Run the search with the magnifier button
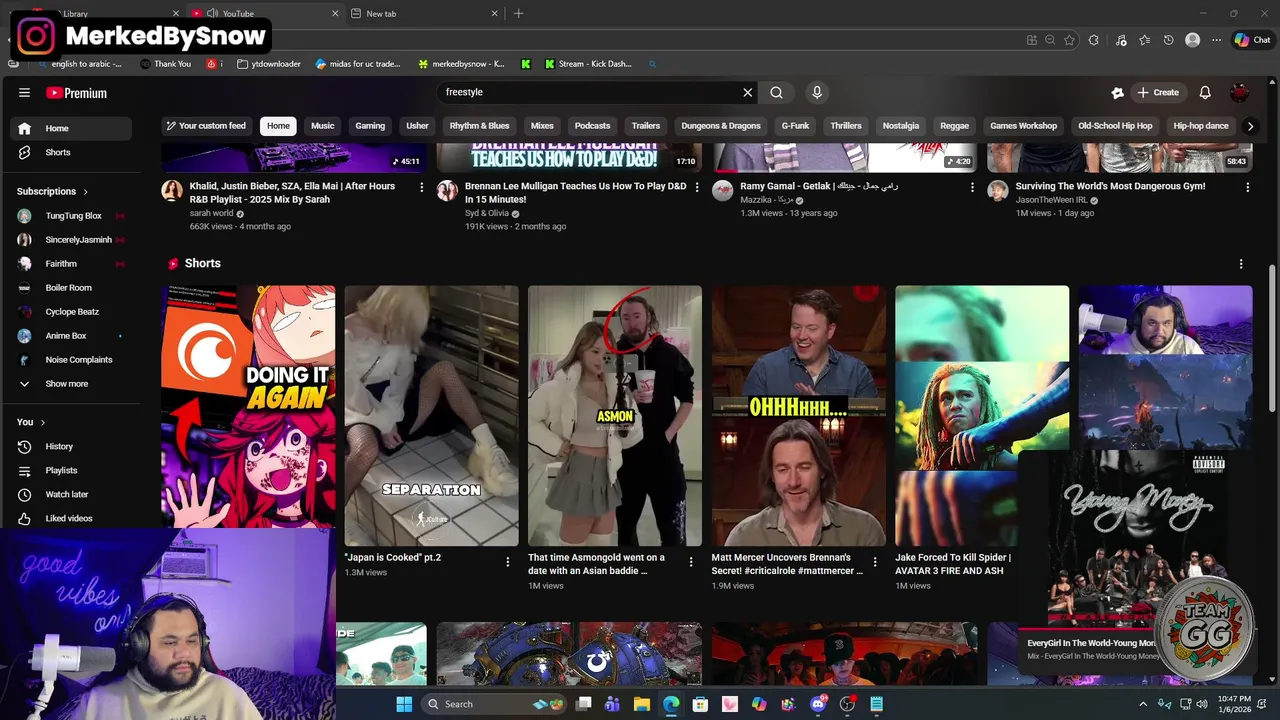Image resolution: width=1280 pixels, height=720 pixels. [776, 92]
